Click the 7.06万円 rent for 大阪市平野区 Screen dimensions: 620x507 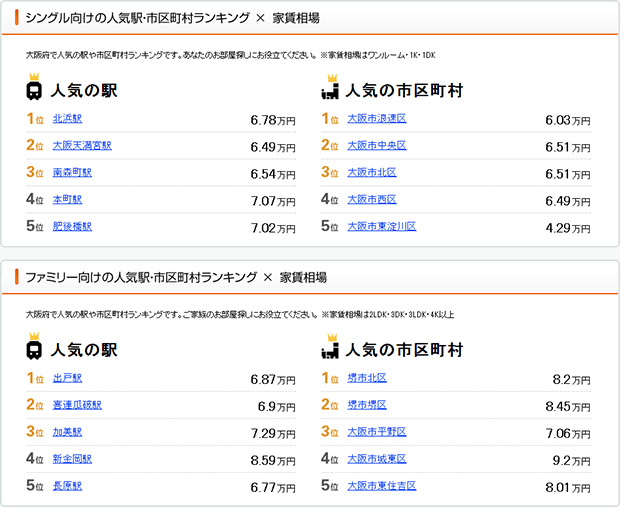coord(568,434)
